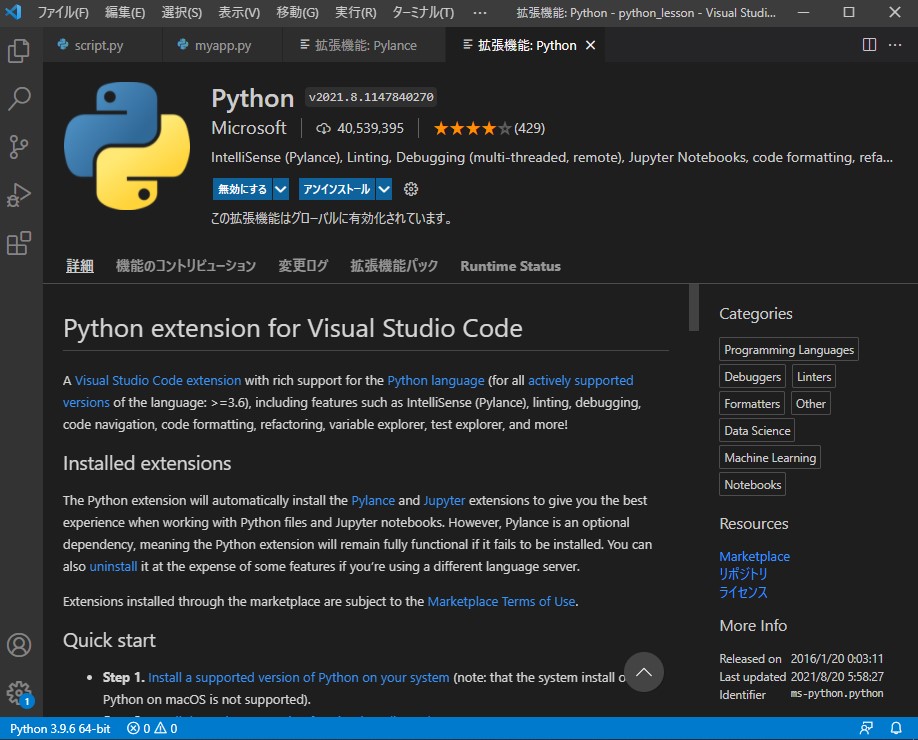Viewport: 918px width, 740px height.
Task: Open the 編集(E) menu
Action: (x=125, y=12)
